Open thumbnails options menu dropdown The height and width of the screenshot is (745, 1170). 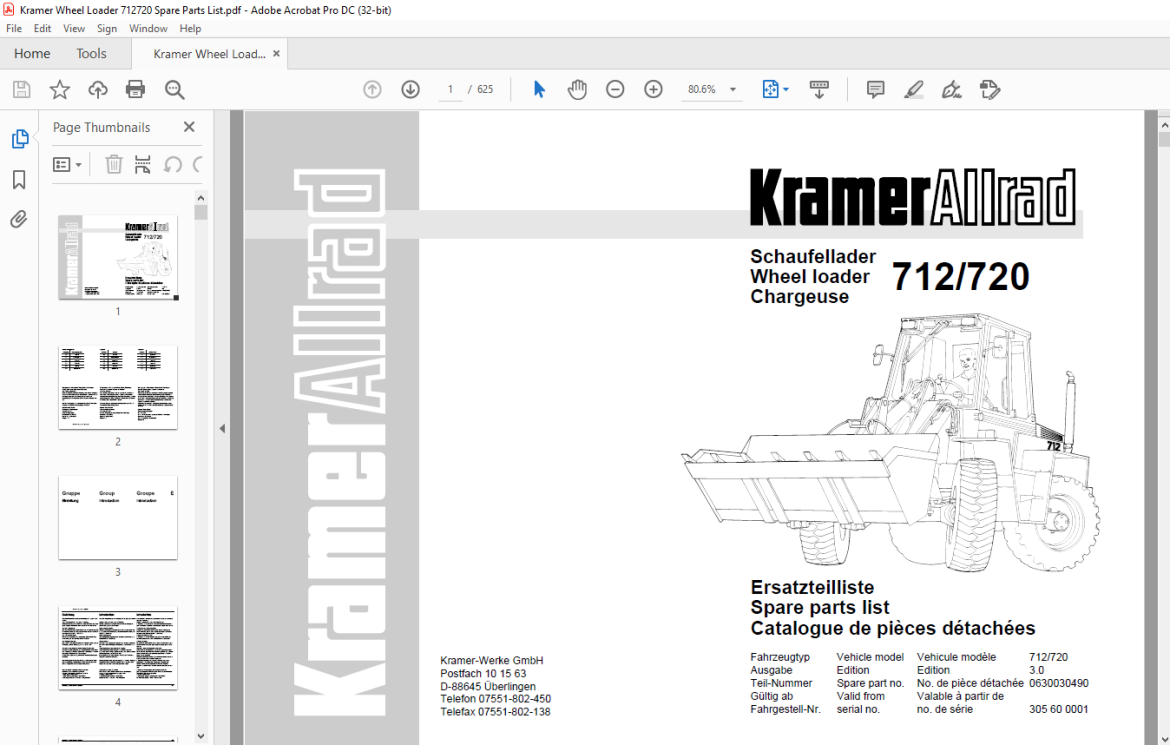pos(67,164)
